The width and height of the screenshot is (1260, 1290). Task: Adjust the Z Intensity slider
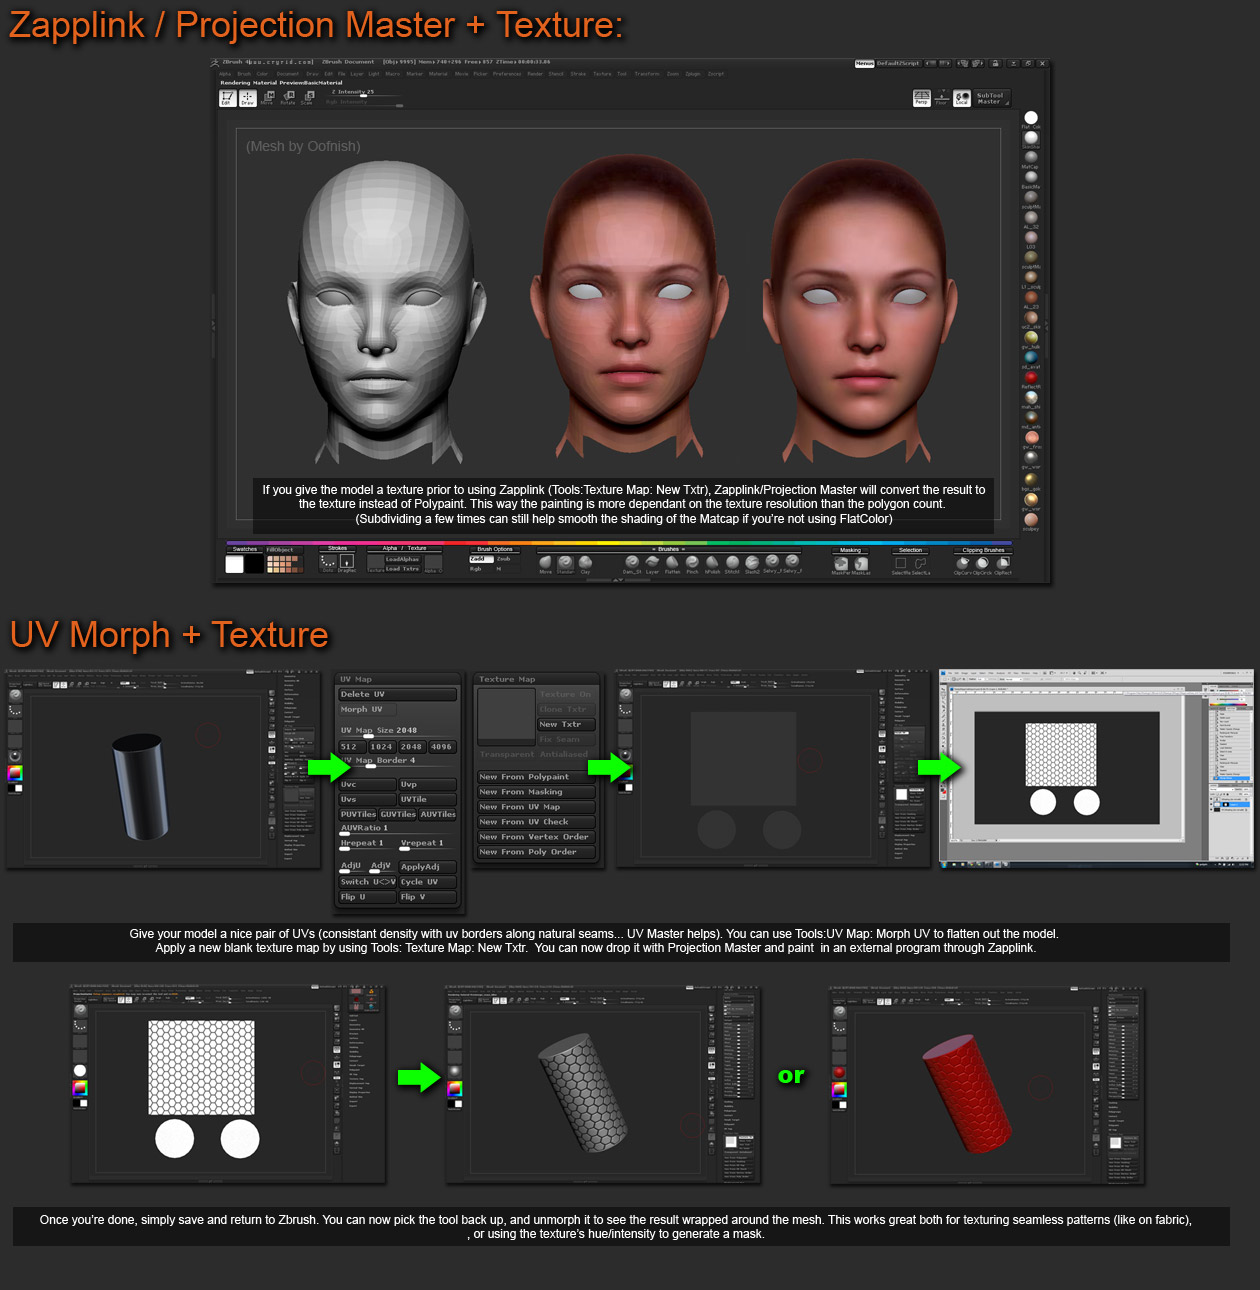tap(364, 94)
